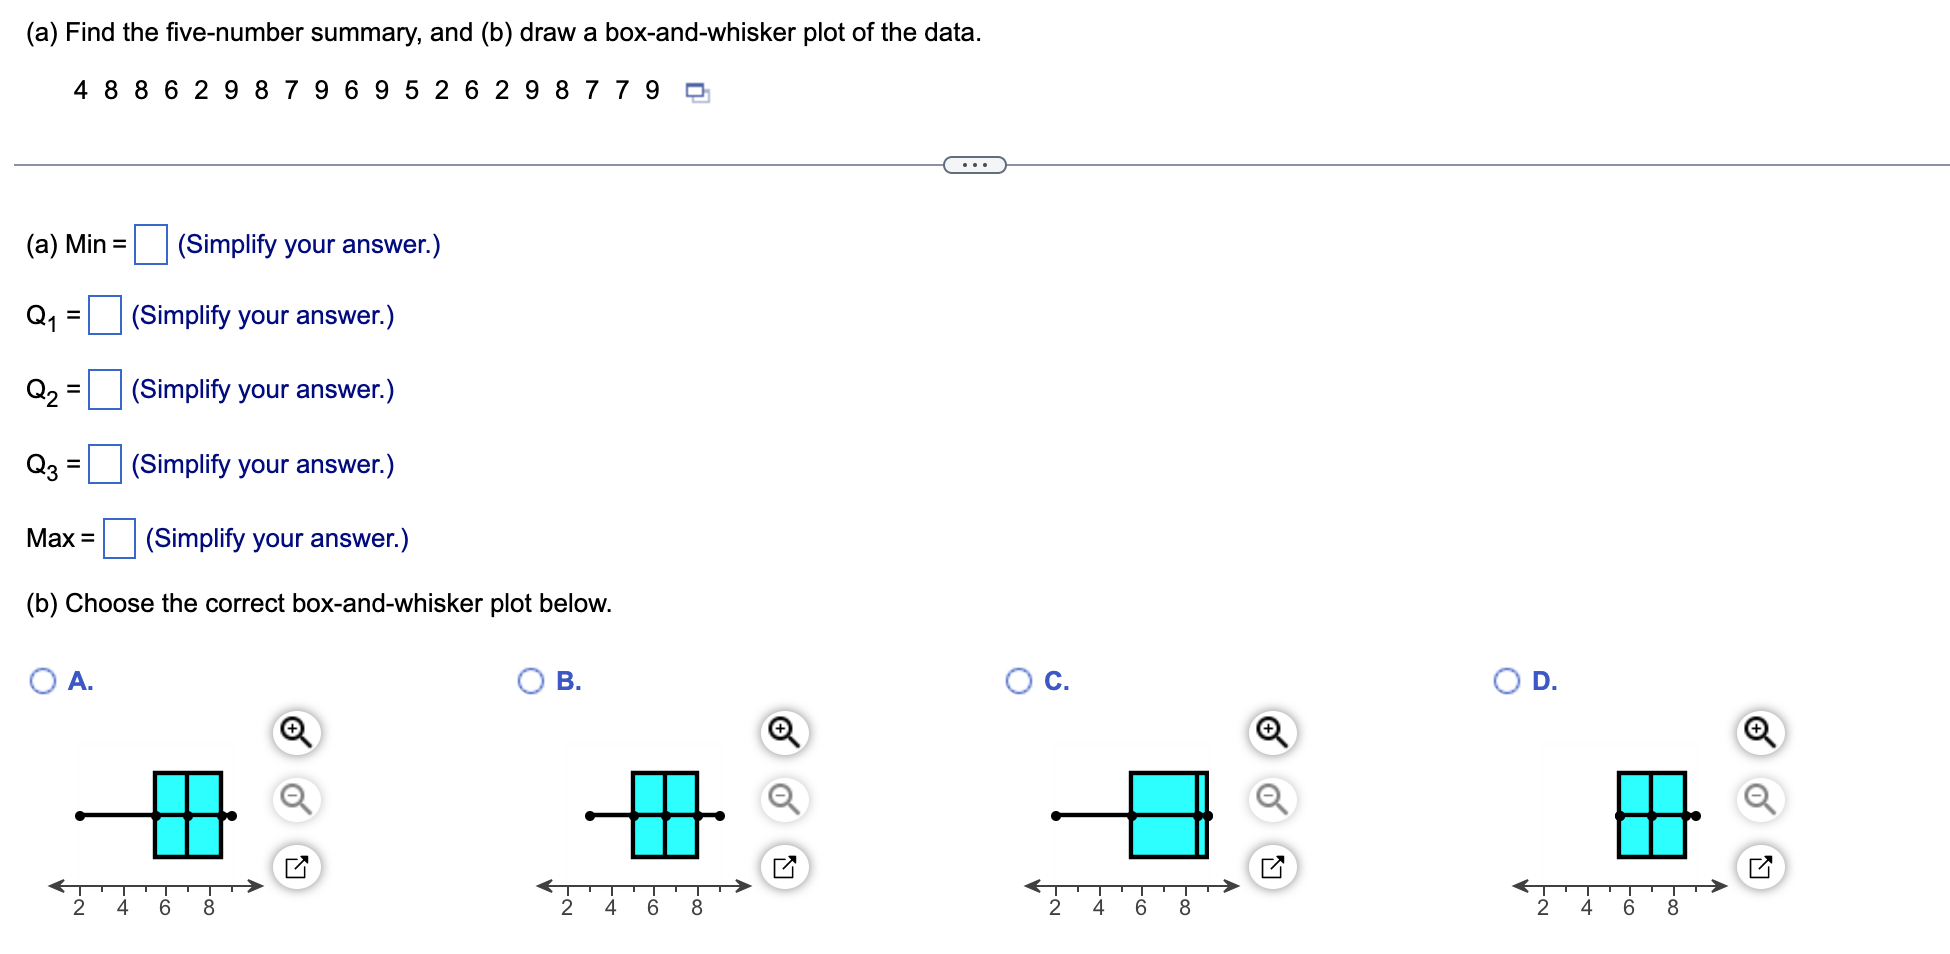This screenshot has height=954, width=1950.
Task: Click the Min answer box
Action: click(x=149, y=243)
